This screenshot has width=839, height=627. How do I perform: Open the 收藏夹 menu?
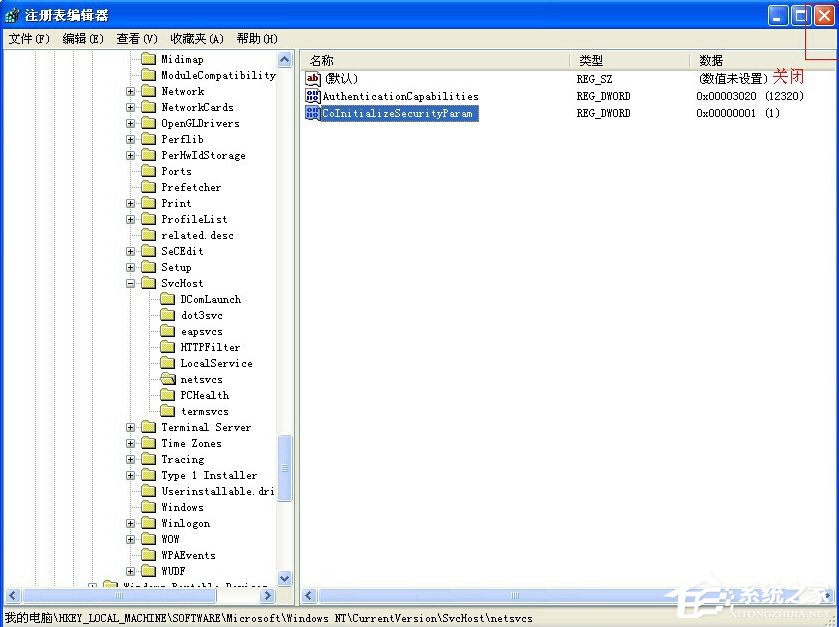tap(193, 38)
